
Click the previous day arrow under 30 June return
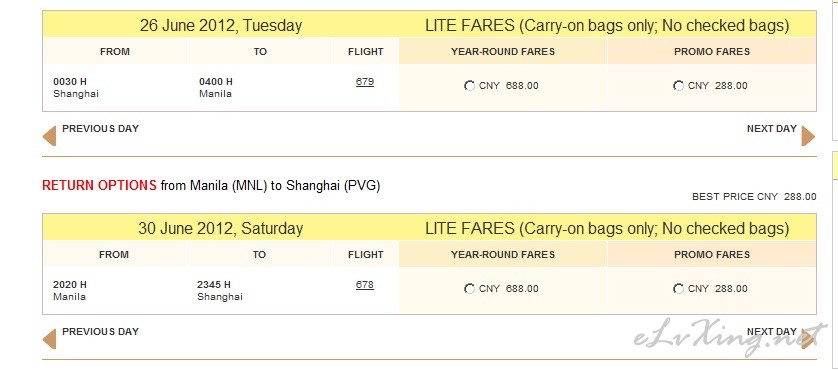tap(49, 339)
